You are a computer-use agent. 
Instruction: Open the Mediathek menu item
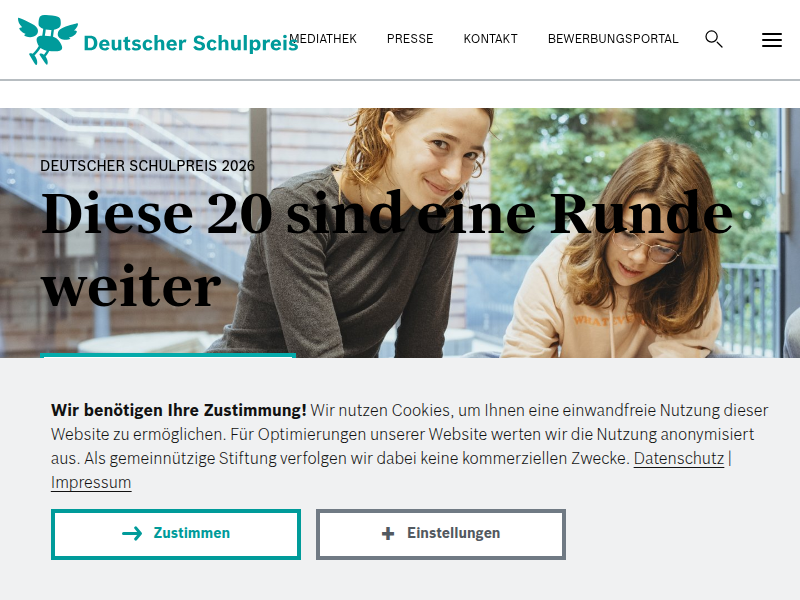(x=323, y=39)
